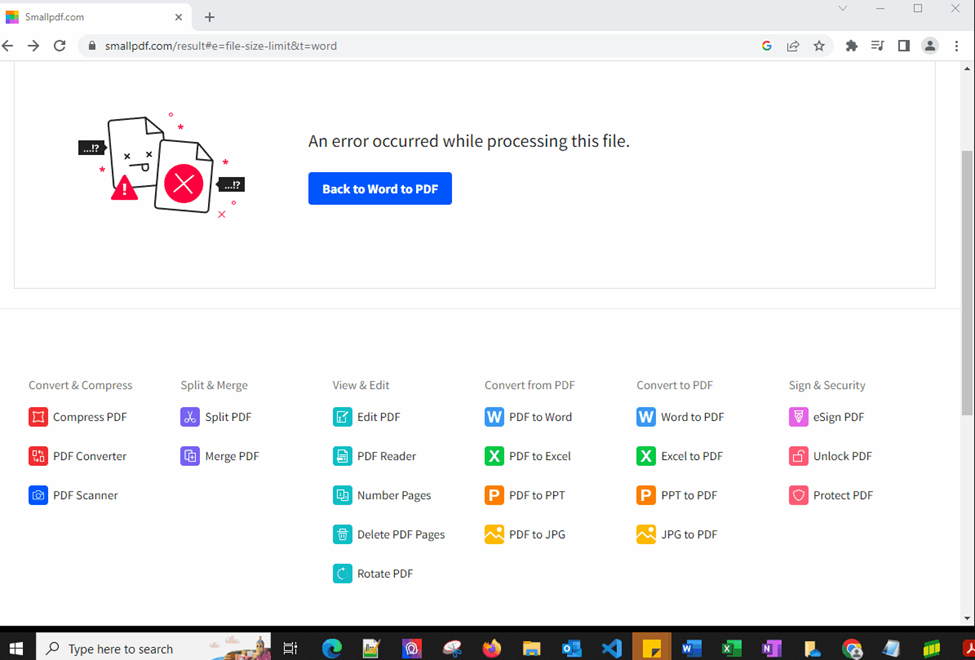The image size is (975, 660).
Task: Click the Excel to PDF X icon
Action: click(x=646, y=456)
